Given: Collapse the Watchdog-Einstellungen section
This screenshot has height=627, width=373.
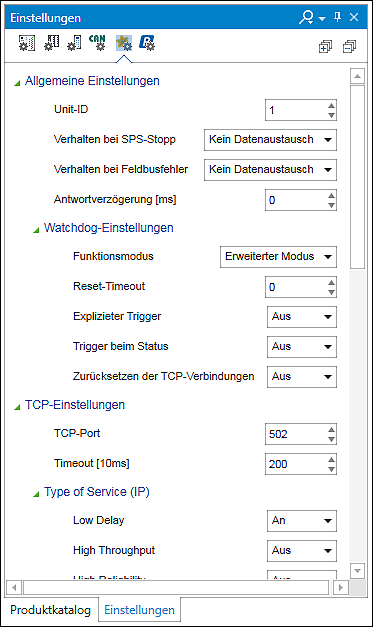Looking at the screenshot, I should tap(36, 230).
